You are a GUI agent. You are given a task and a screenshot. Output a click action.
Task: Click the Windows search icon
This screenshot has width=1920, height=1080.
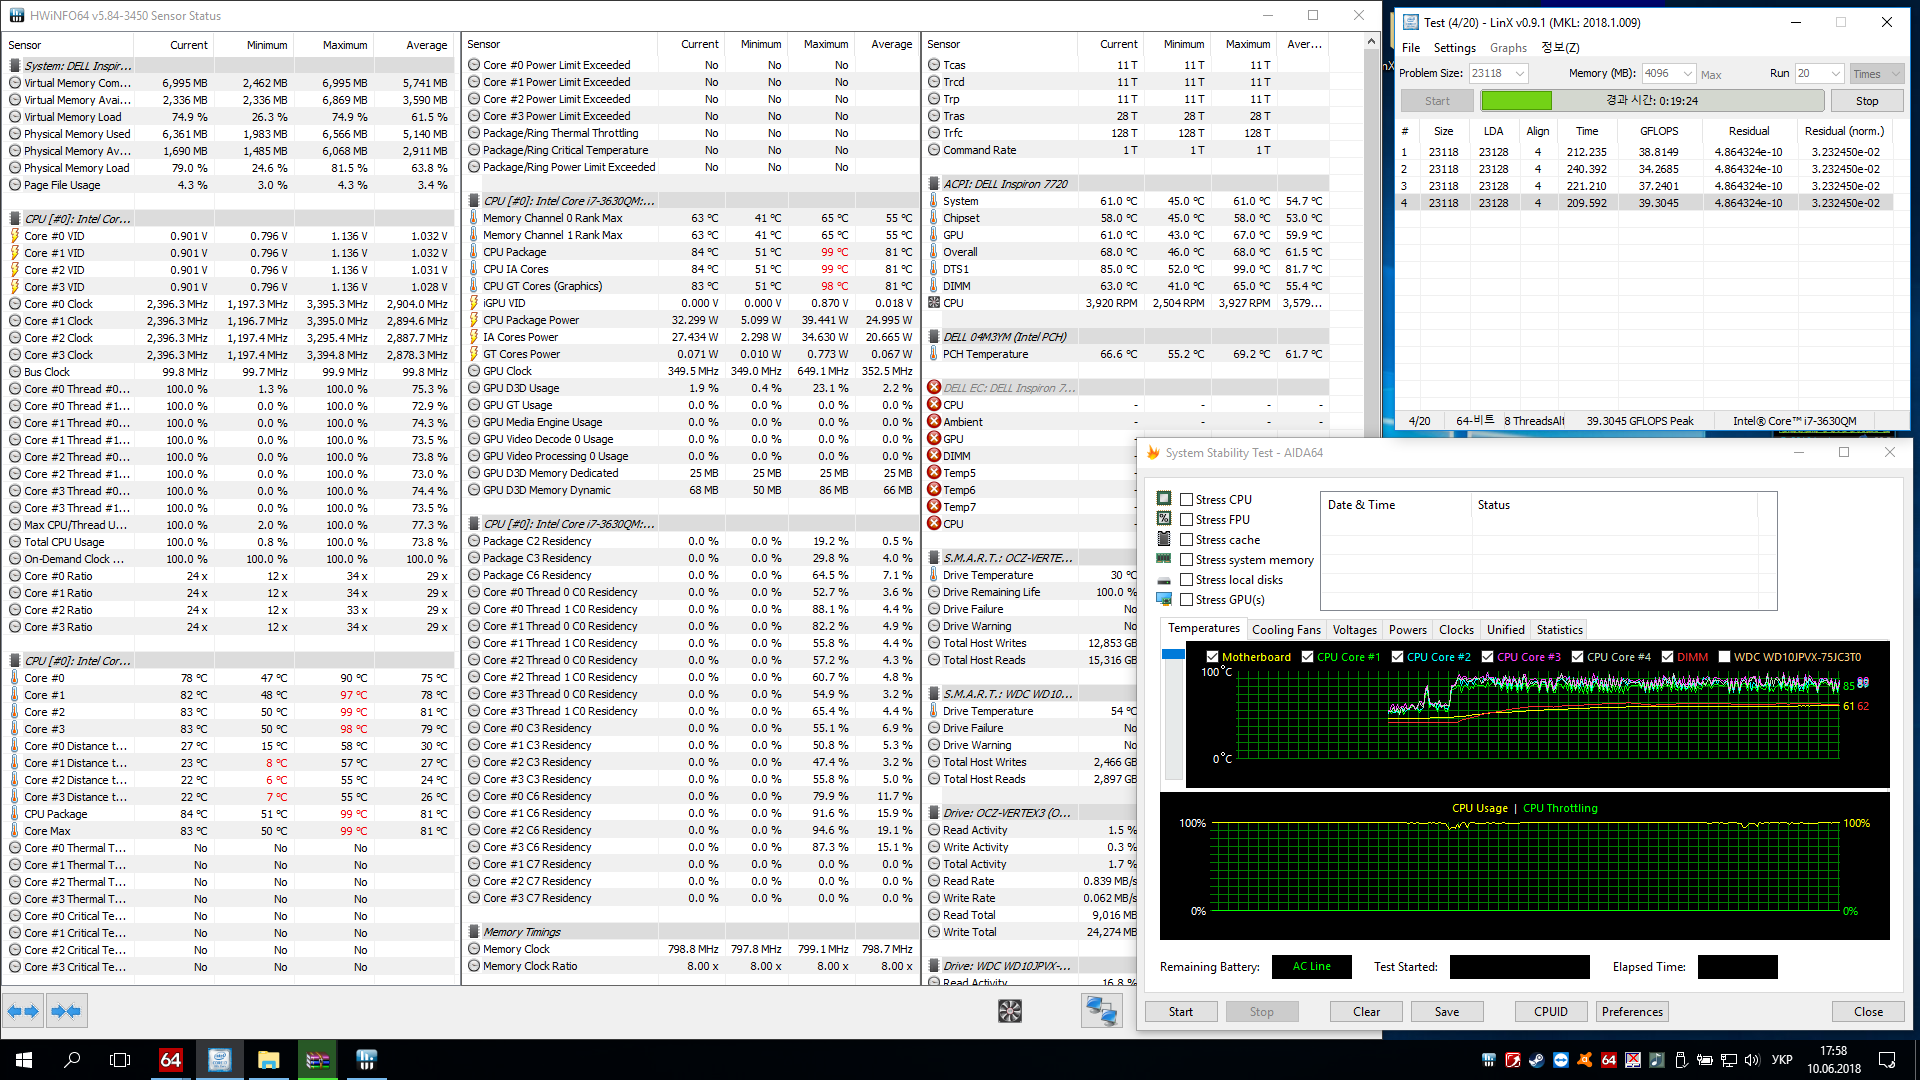point(72,1060)
